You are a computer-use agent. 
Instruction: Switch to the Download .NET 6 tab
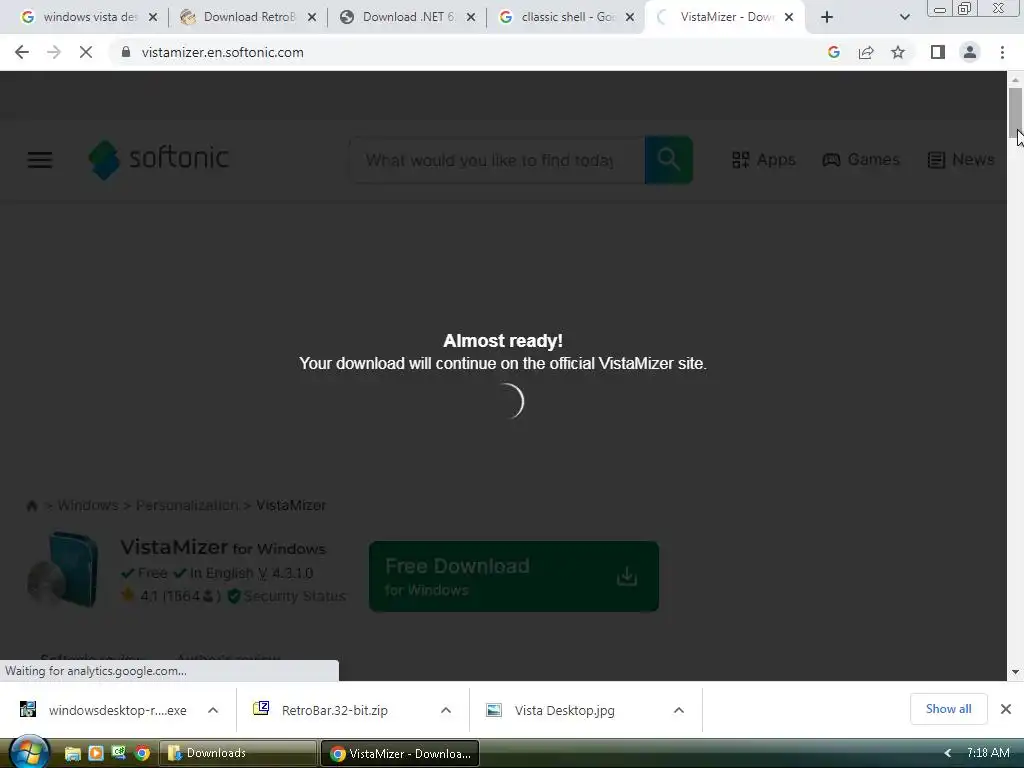(x=408, y=17)
